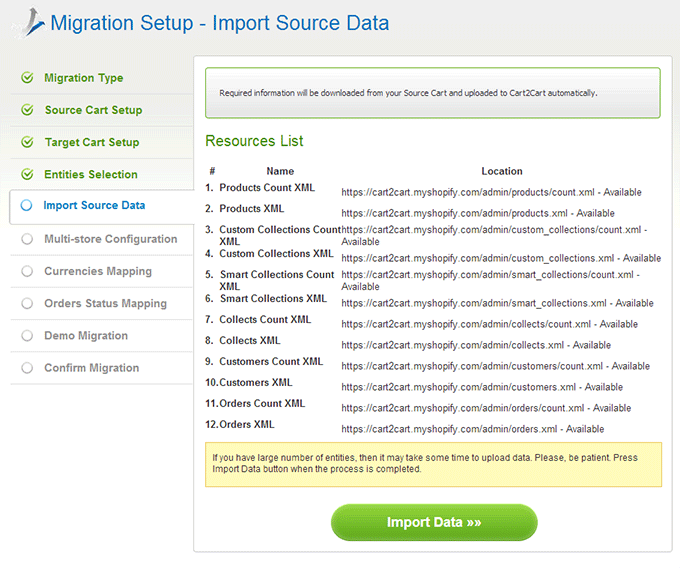Select the circle next to Currencies Mapping
The height and width of the screenshot is (568, 680).
click(x=27, y=271)
